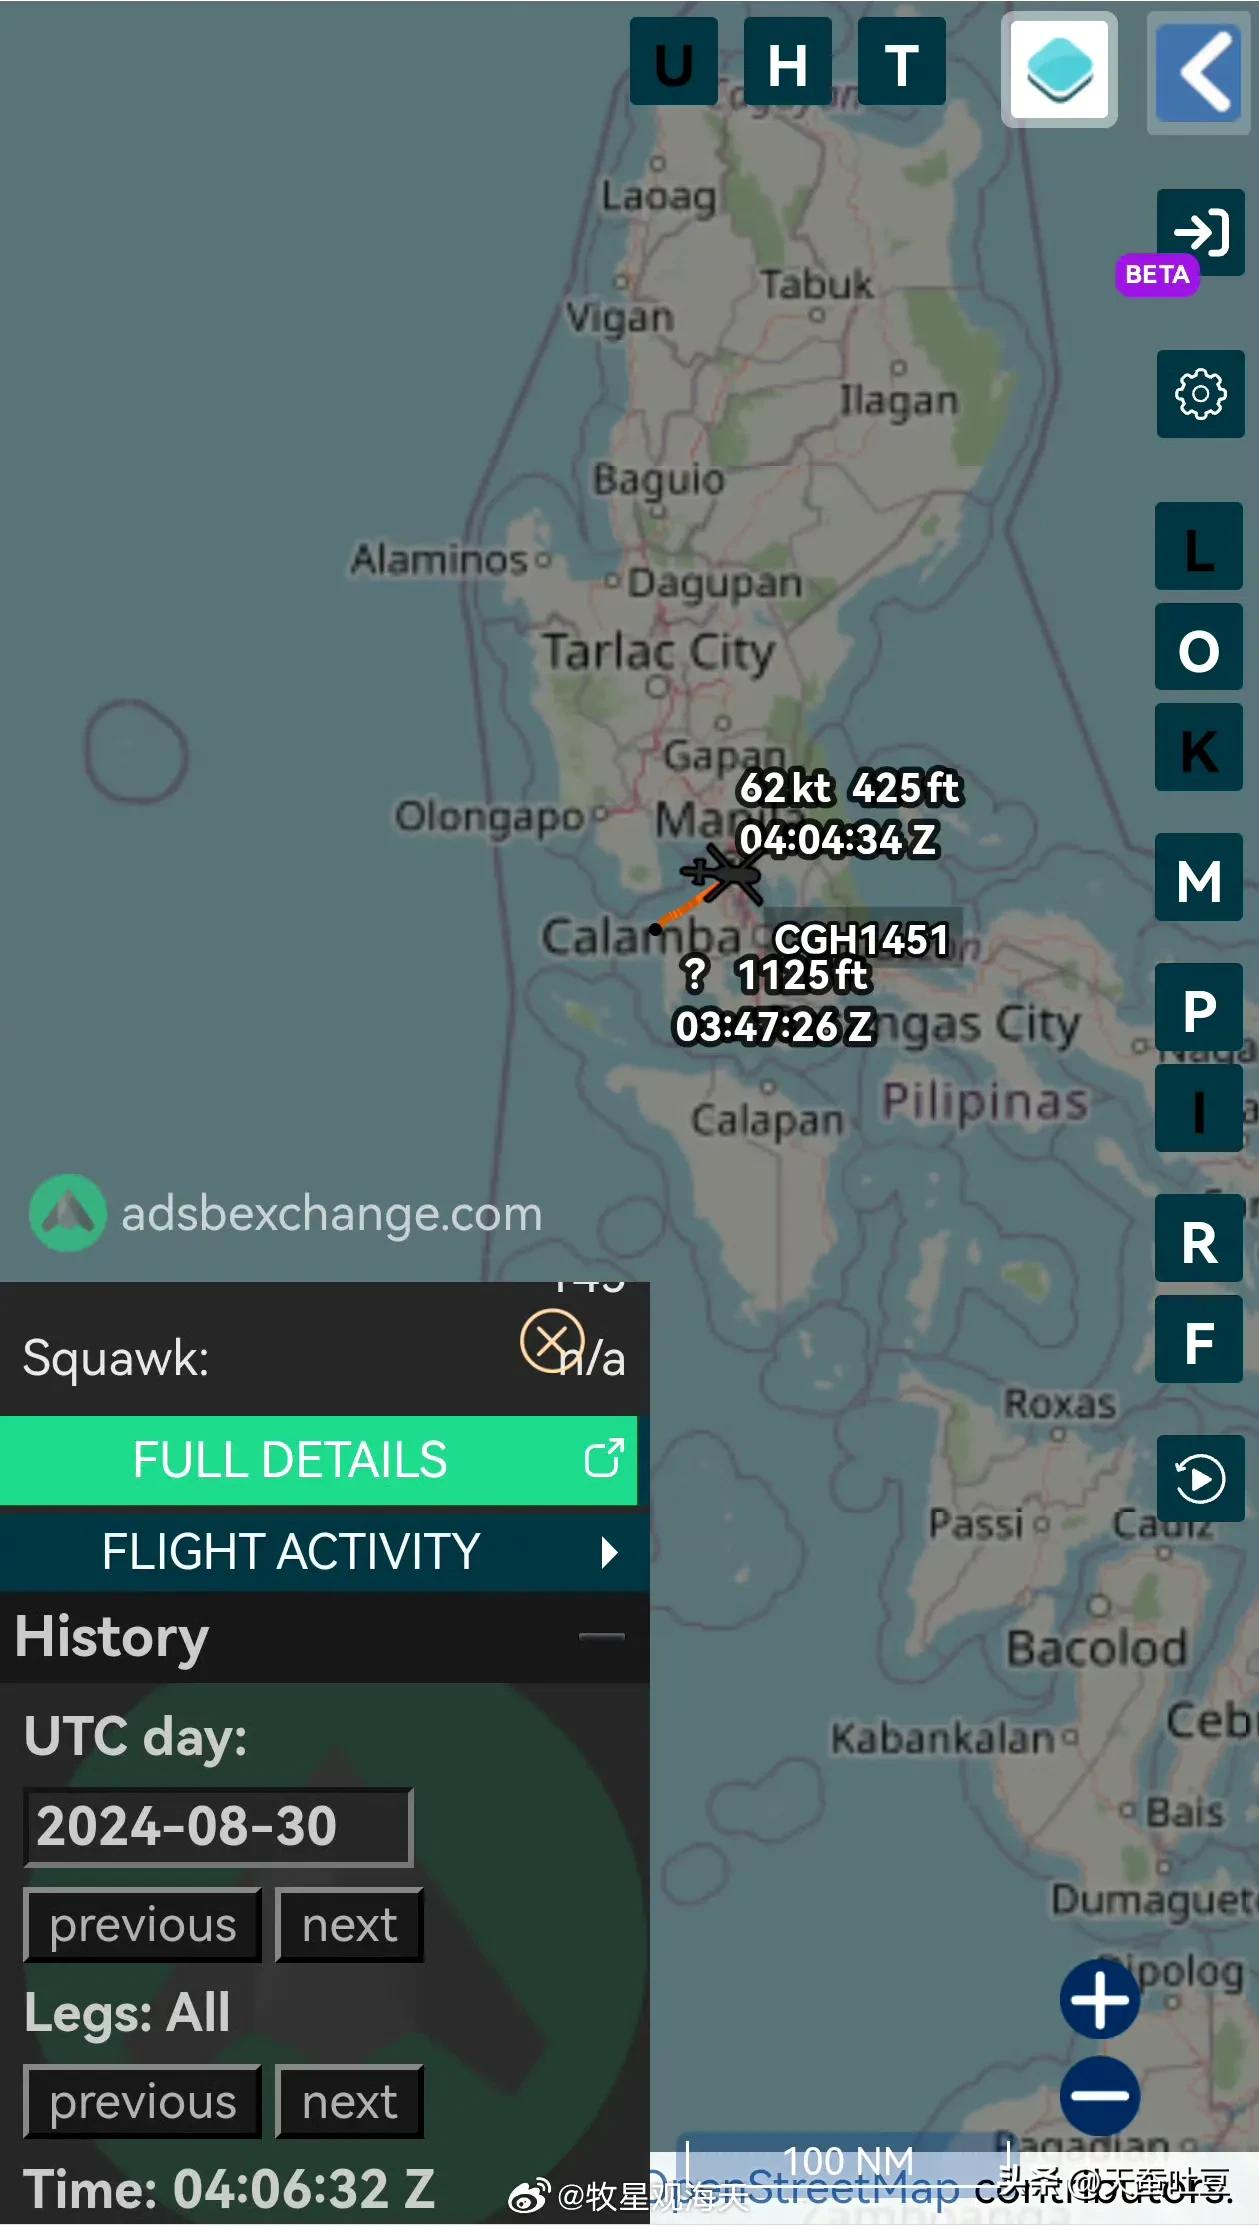
Task: Open FULL DETAILS in a new window
Action: [x=318, y=1460]
